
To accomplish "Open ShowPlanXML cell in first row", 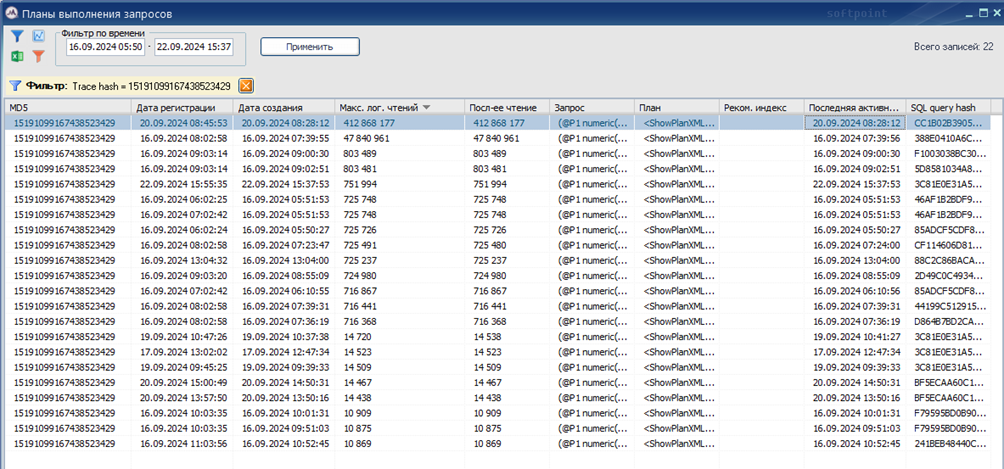I will click(678, 123).
